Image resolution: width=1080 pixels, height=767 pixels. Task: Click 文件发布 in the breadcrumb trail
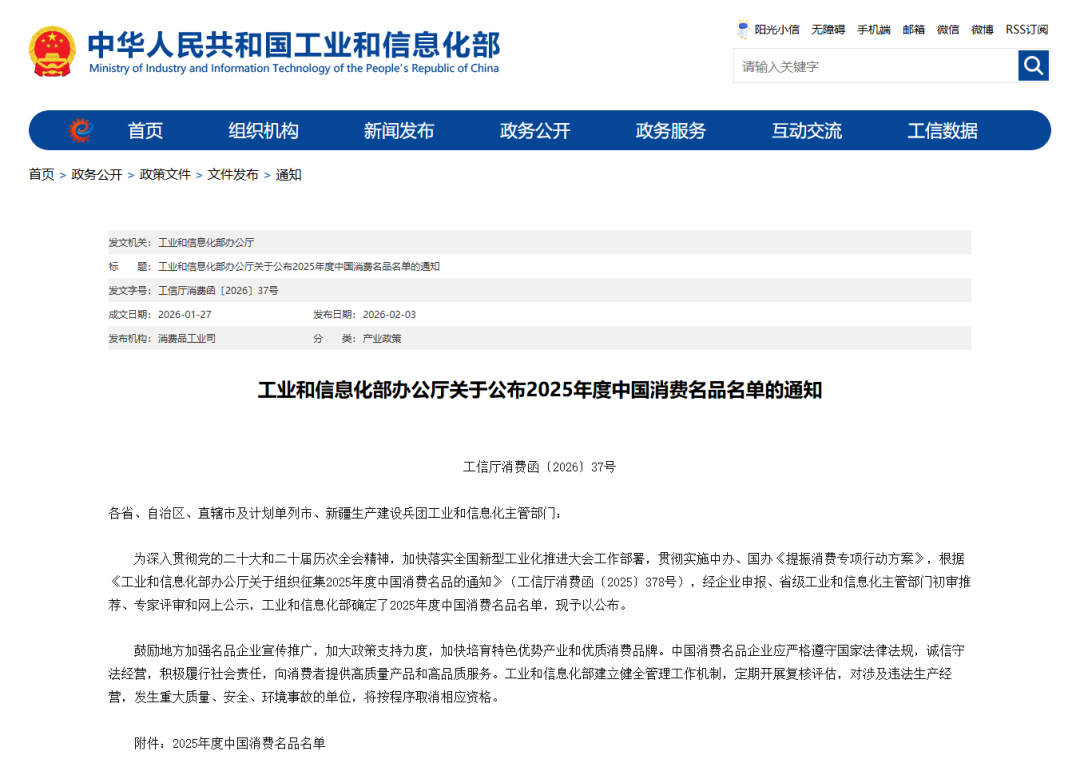pyautogui.click(x=233, y=175)
